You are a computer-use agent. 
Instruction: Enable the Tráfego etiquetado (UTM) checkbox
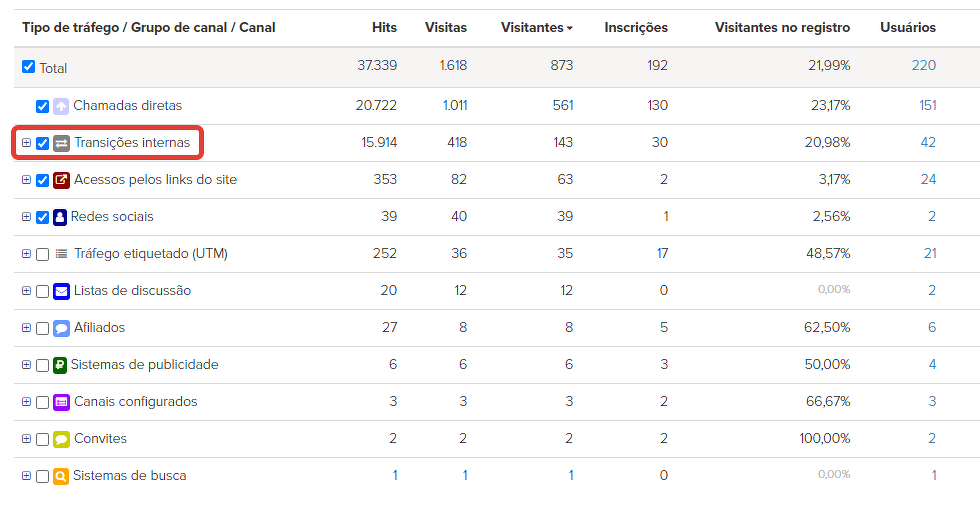[x=42, y=254]
